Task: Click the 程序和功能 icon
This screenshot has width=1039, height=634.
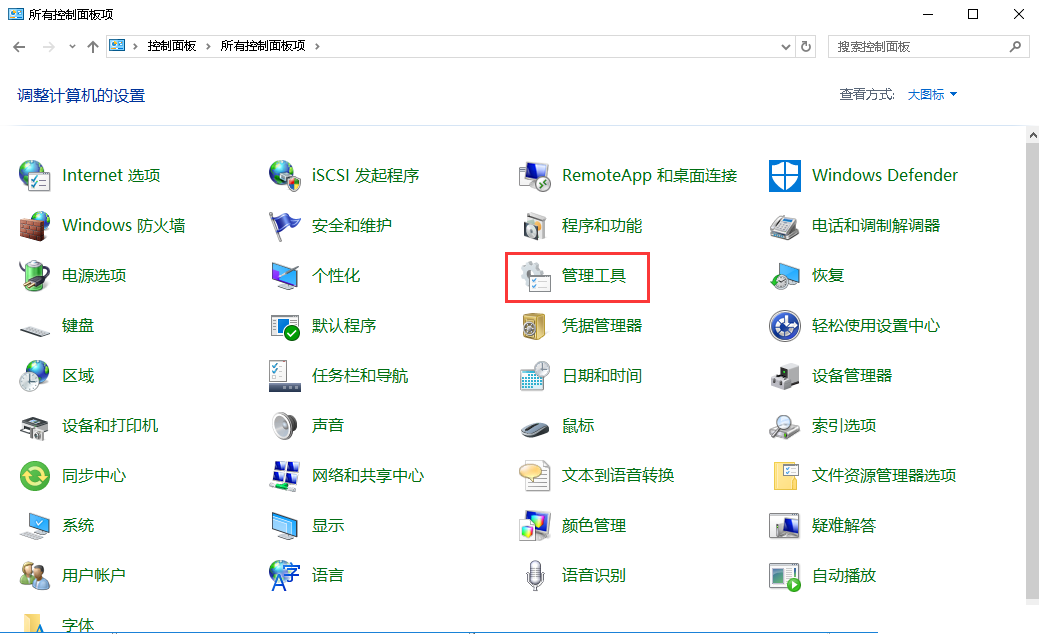Action: 535,226
